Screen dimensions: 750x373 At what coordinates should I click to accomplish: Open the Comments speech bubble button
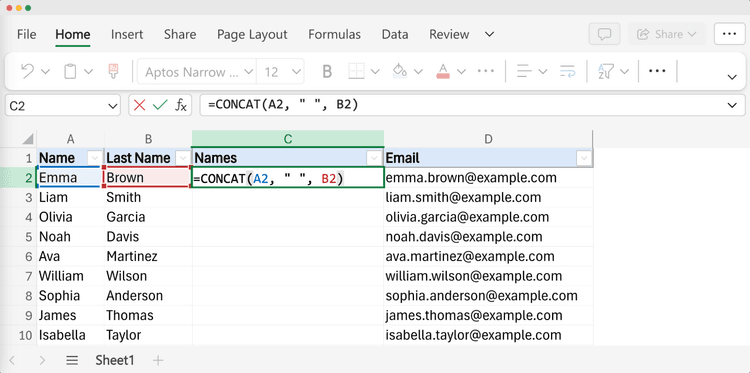coord(605,34)
